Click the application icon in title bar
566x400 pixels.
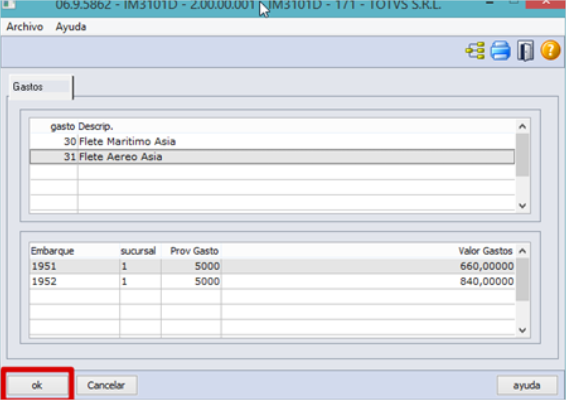[9, 4]
